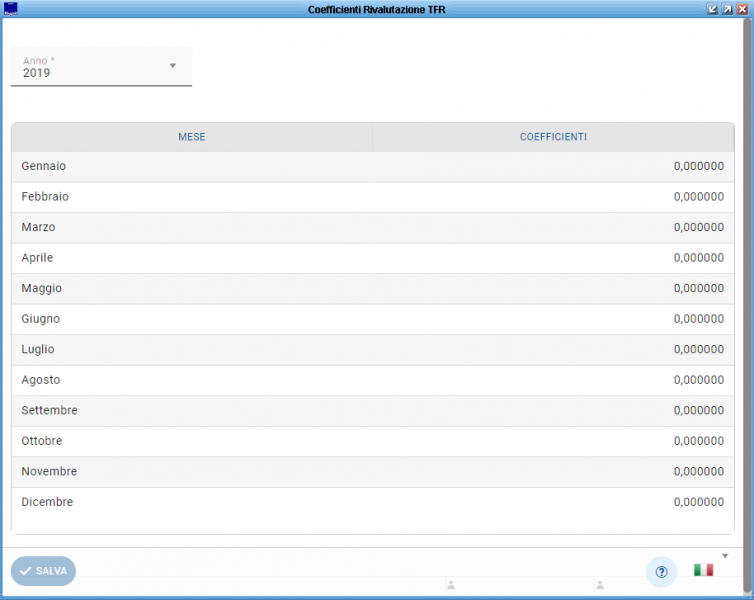Screen dimensions: 754x600
Task: Open the Anno year dropdown
Action: click(101, 66)
